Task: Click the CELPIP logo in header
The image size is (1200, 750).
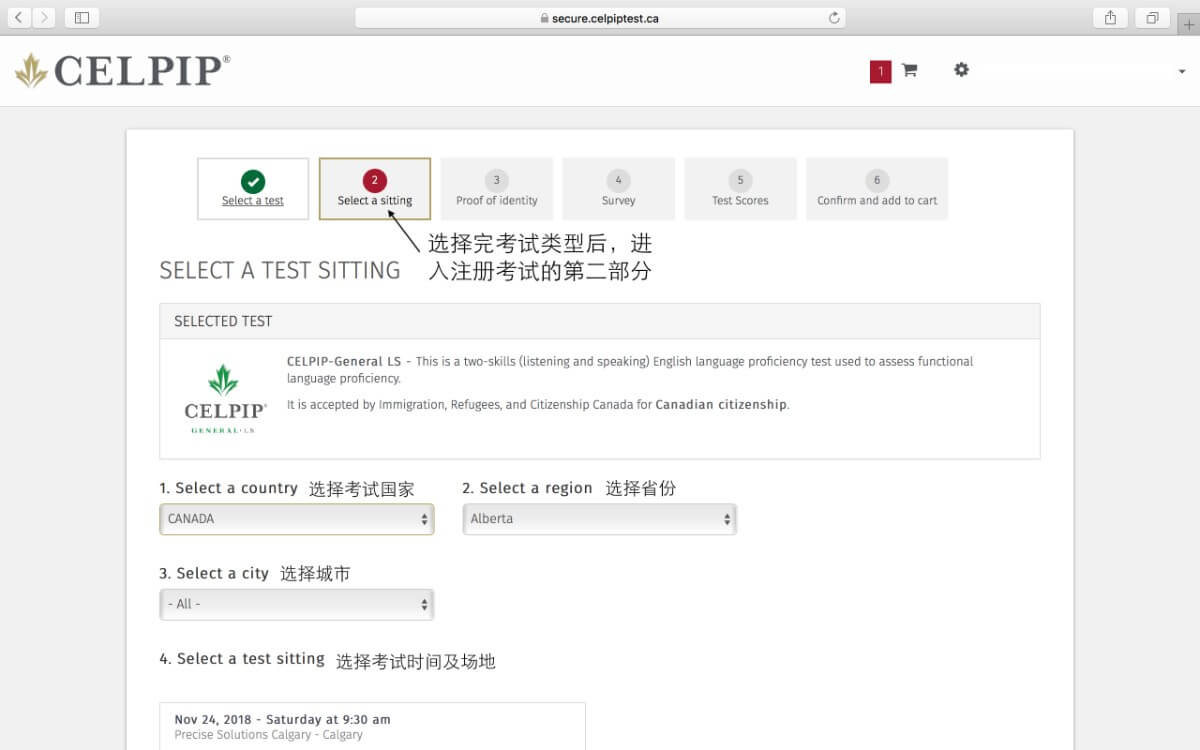Action: [x=122, y=70]
